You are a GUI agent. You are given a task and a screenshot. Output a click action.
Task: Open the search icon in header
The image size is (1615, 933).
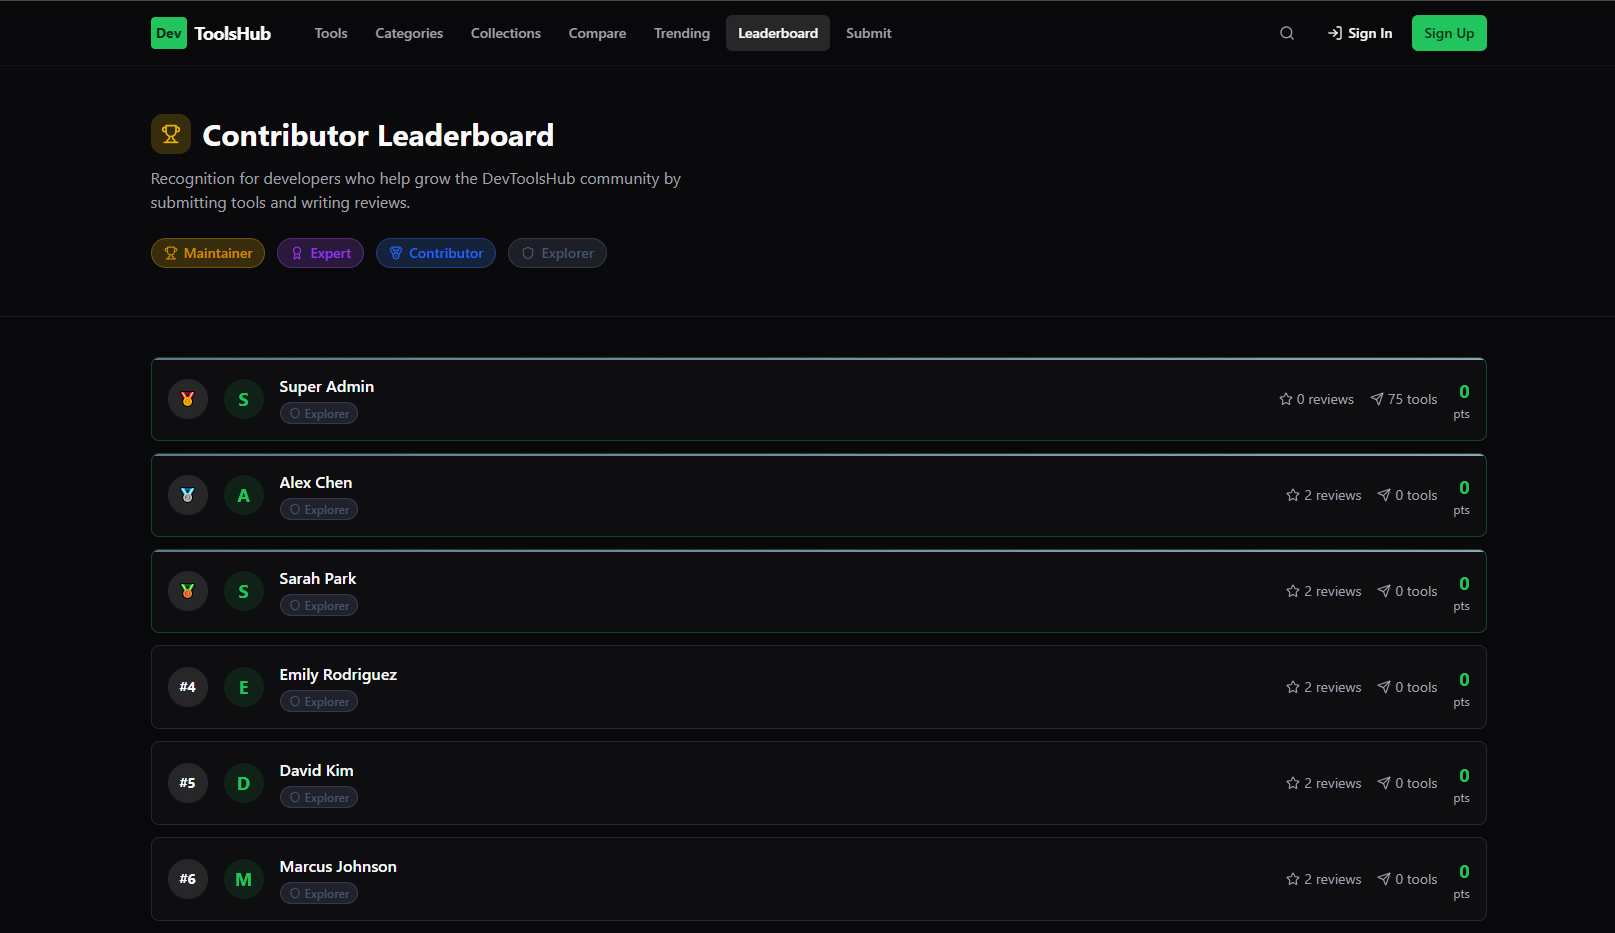pyautogui.click(x=1287, y=33)
